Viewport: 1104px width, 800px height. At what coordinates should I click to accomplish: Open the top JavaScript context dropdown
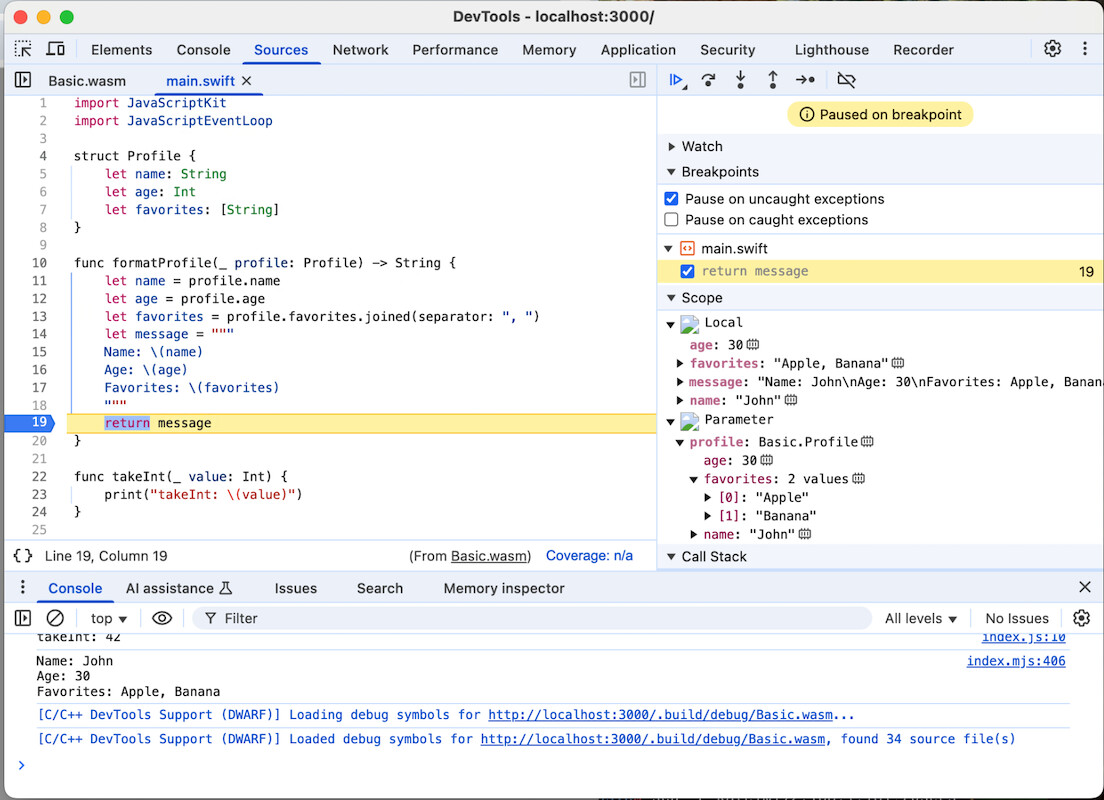tap(109, 618)
